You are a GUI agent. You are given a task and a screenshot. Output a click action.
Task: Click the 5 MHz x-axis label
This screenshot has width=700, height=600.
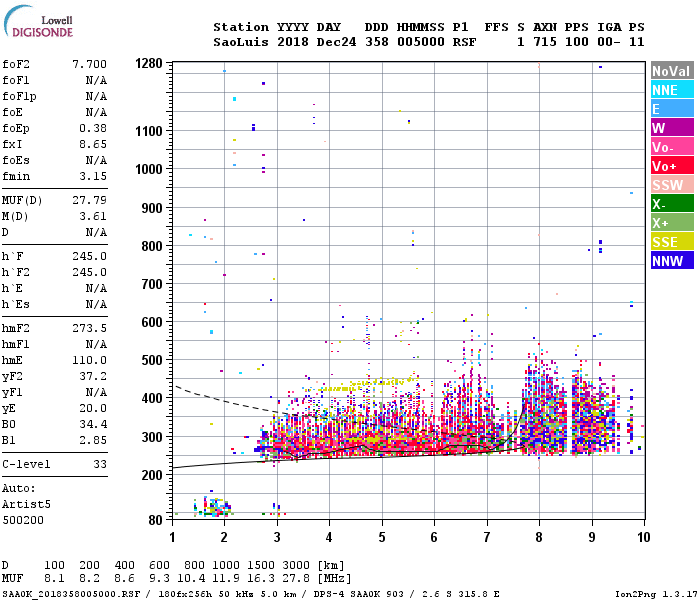click(382, 537)
